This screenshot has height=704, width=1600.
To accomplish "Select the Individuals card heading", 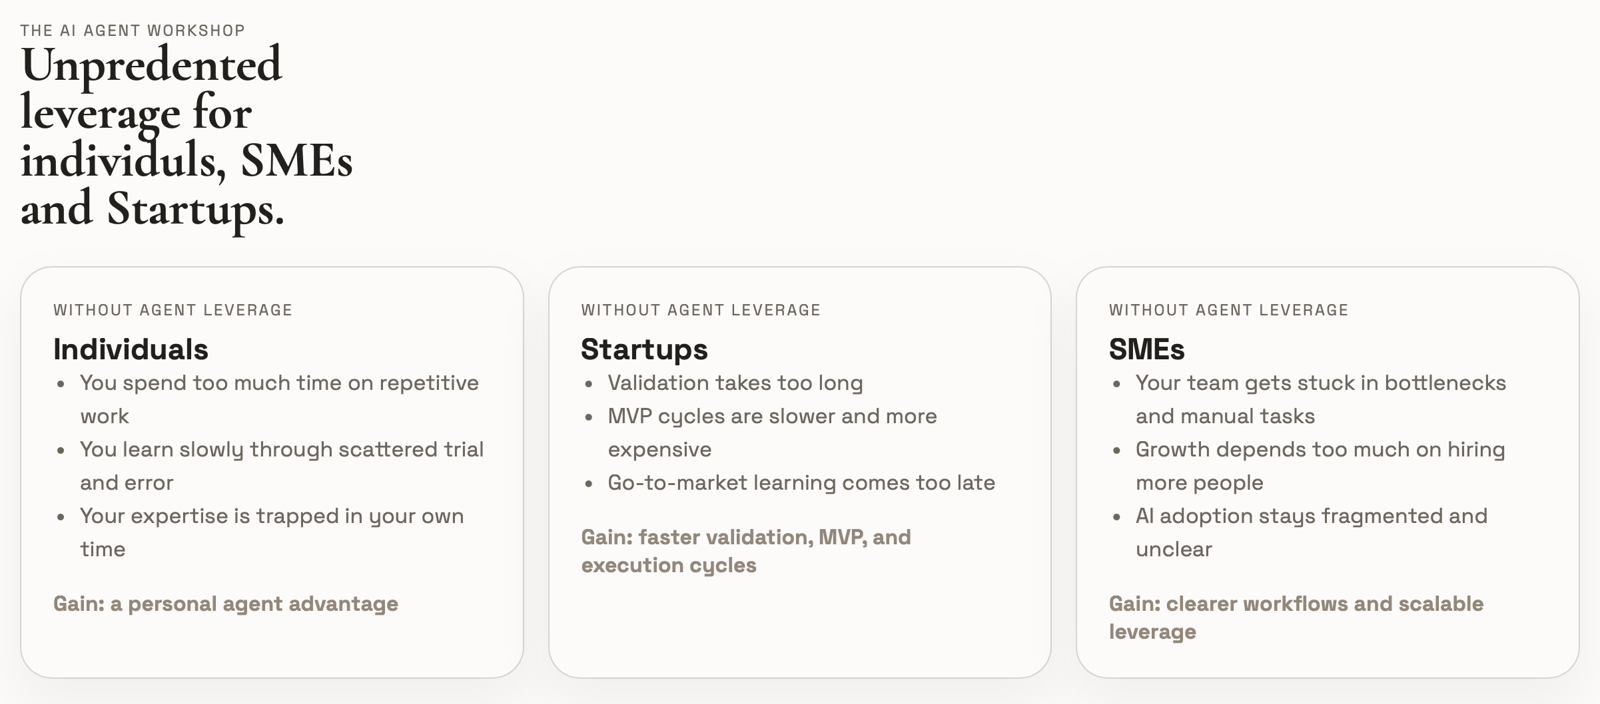I will [131, 349].
